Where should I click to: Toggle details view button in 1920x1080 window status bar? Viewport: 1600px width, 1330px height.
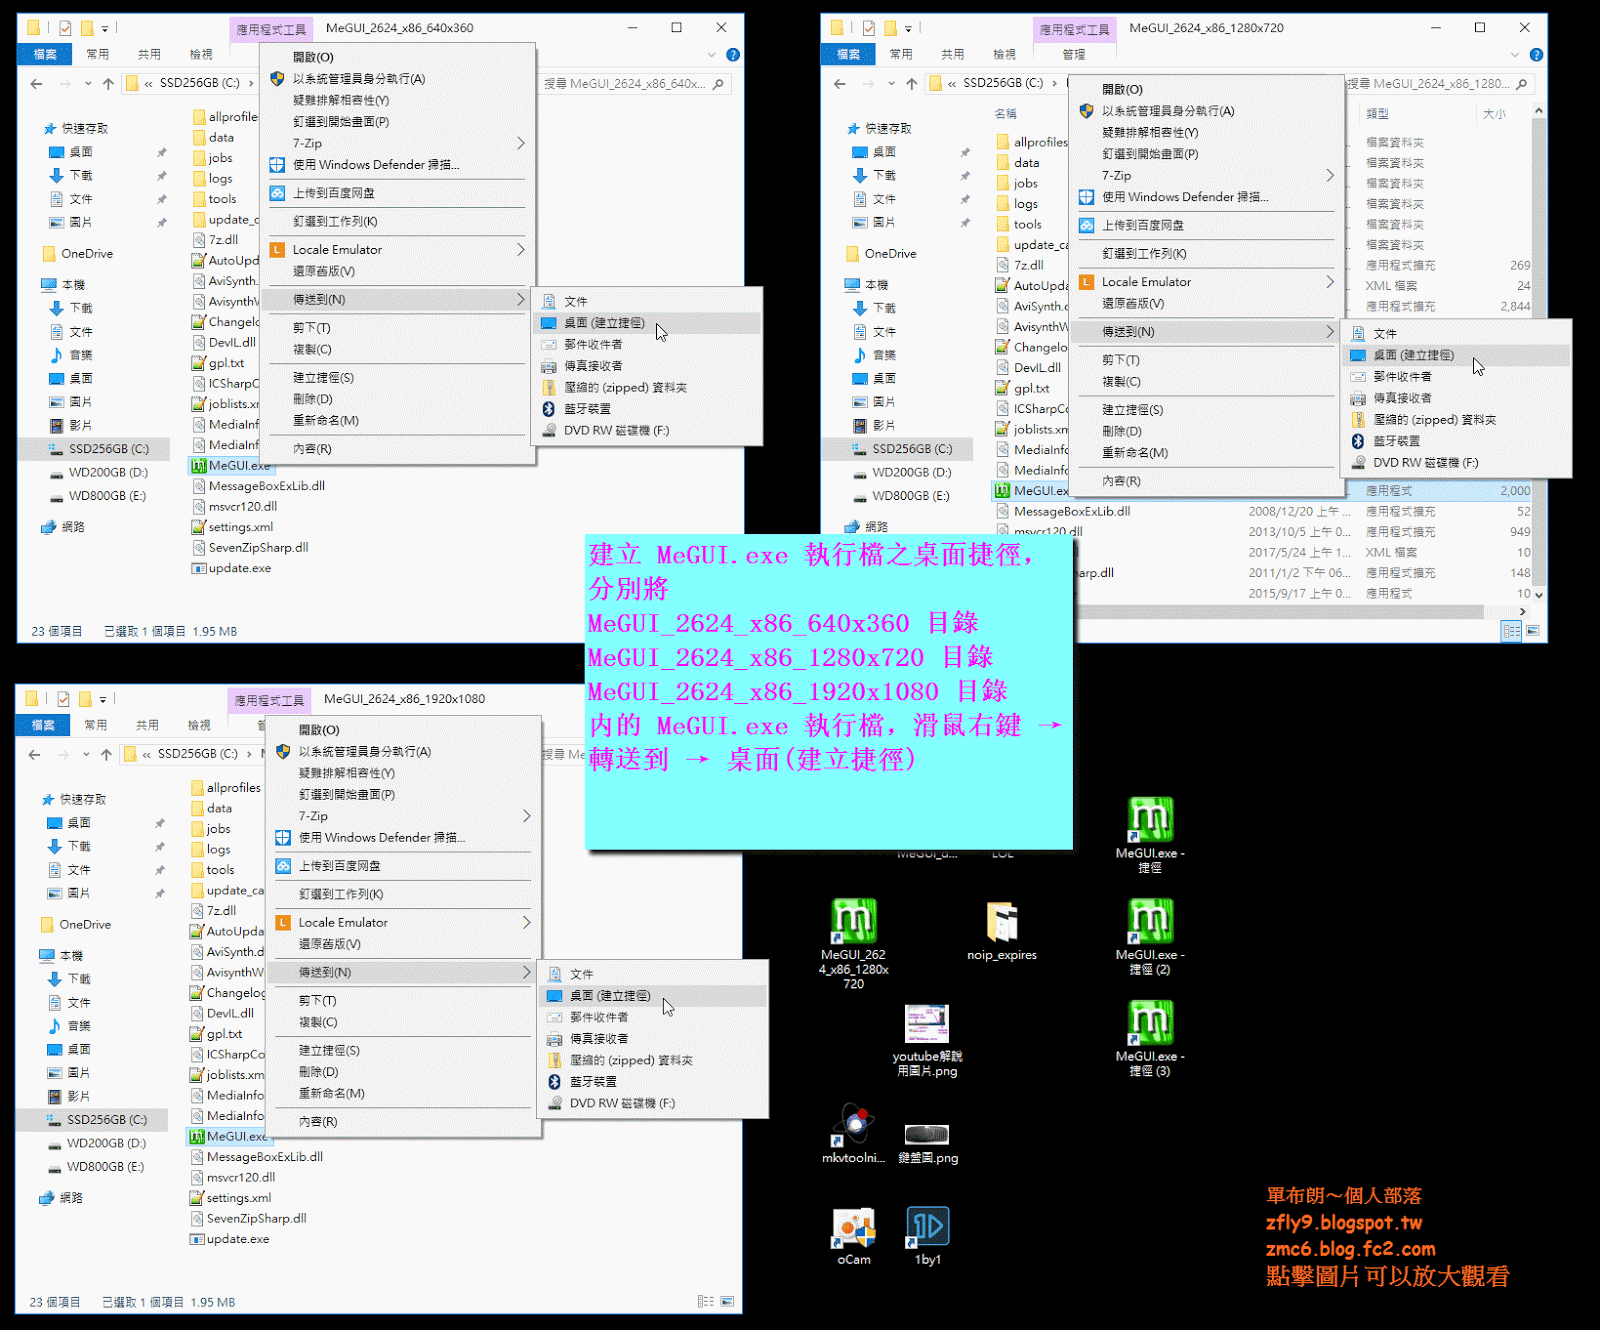(x=706, y=1301)
